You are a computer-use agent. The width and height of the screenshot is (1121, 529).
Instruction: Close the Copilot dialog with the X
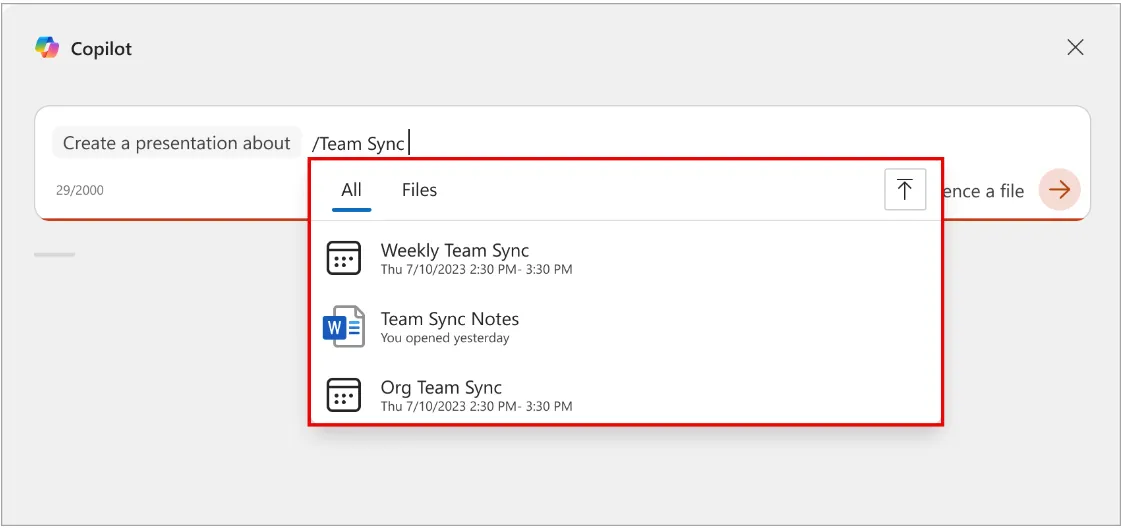click(x=1075, y=47)
